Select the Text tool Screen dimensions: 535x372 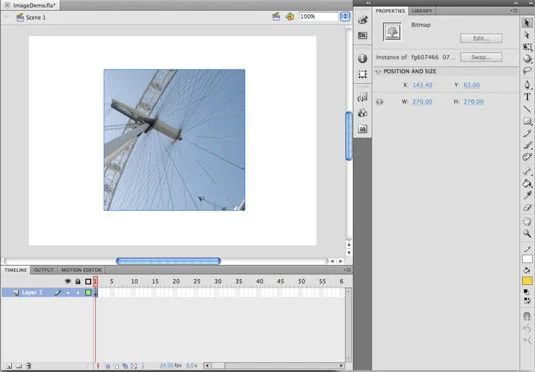(x=527, y=97)
